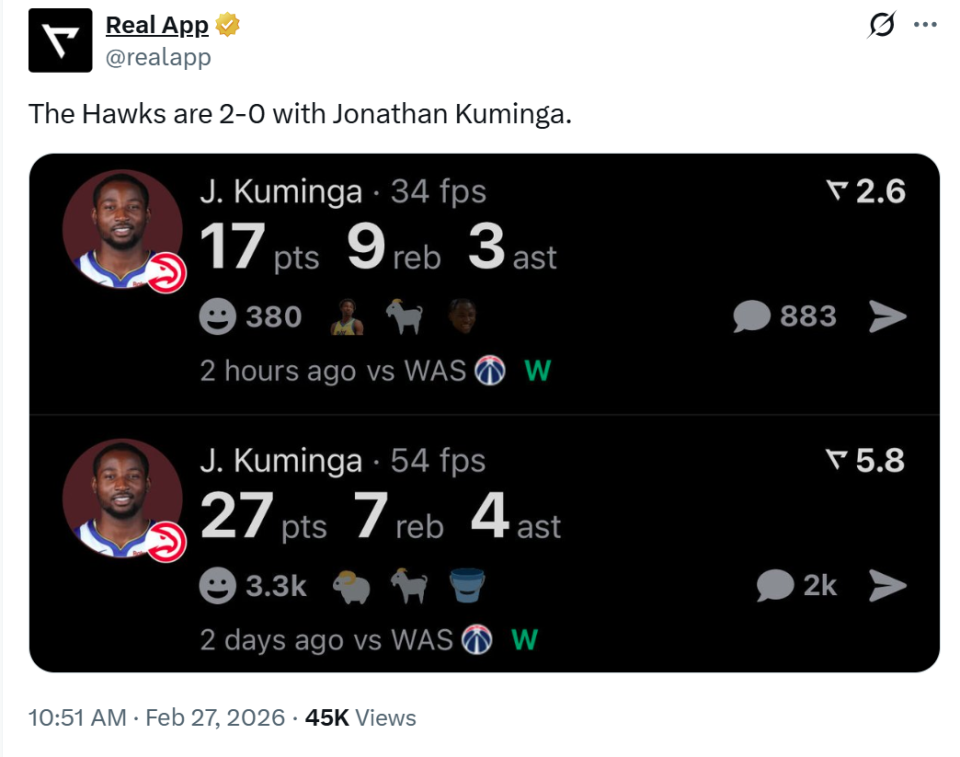The image size is (960, 757).
Task: Click the Real App profile avatar
Action: [60, 41]
